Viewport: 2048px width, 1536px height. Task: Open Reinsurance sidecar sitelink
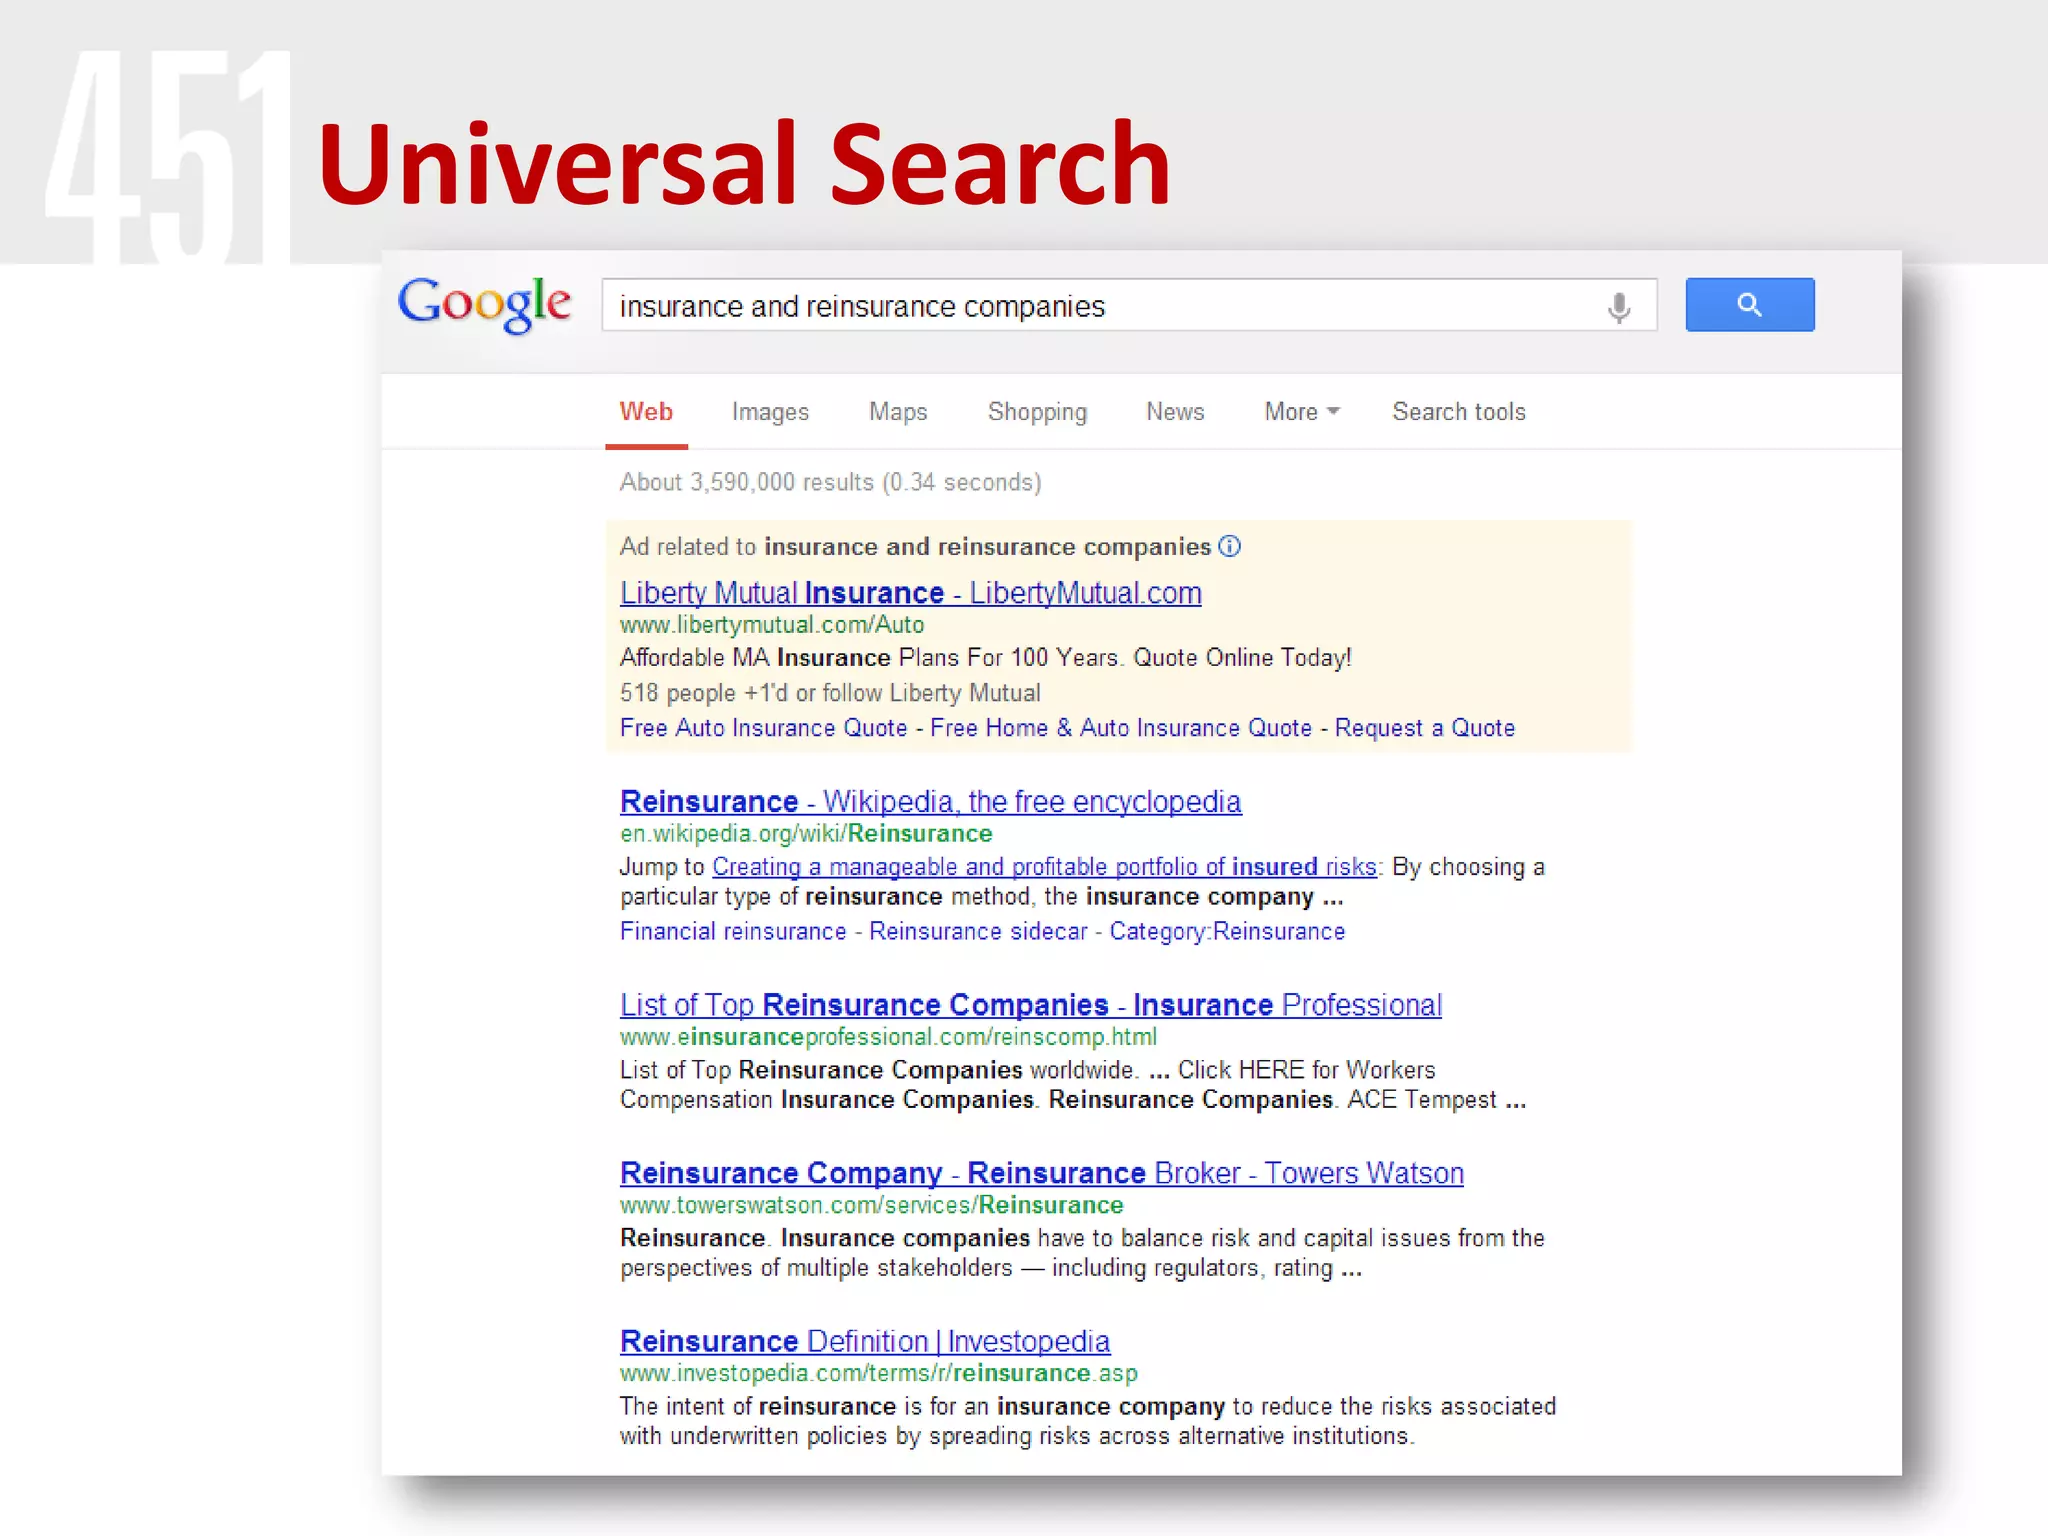978,932
